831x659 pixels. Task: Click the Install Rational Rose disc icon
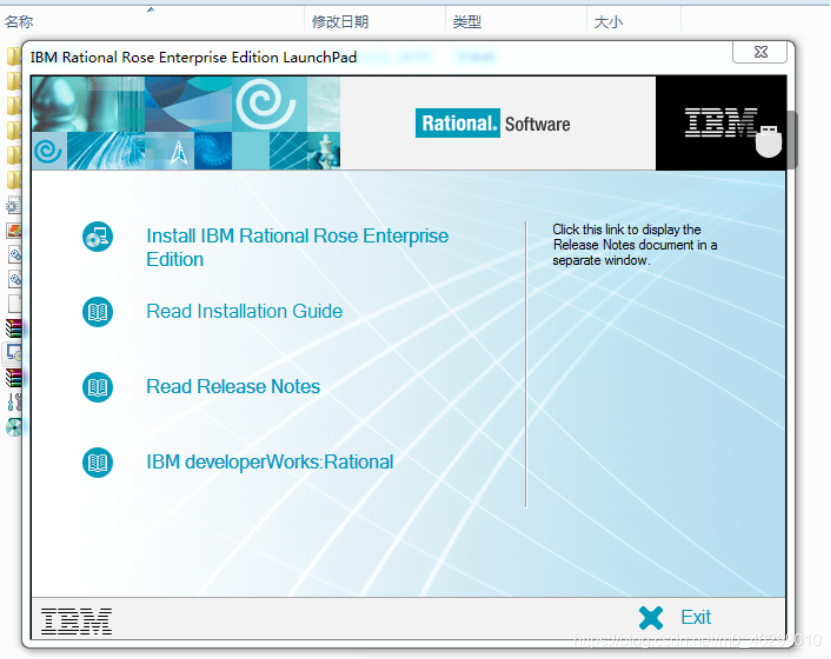(x=98, y=236)
